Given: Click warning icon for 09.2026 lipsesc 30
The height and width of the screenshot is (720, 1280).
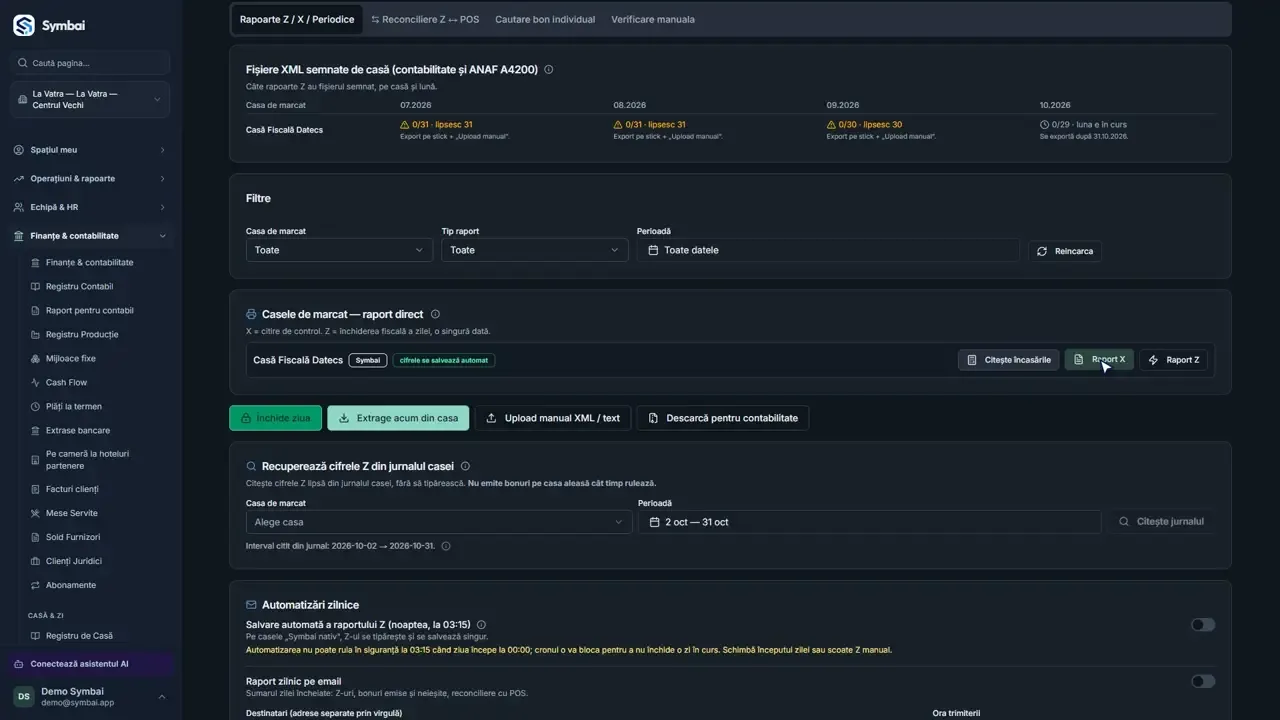Looking at the screenshot, I should [831, 125].
